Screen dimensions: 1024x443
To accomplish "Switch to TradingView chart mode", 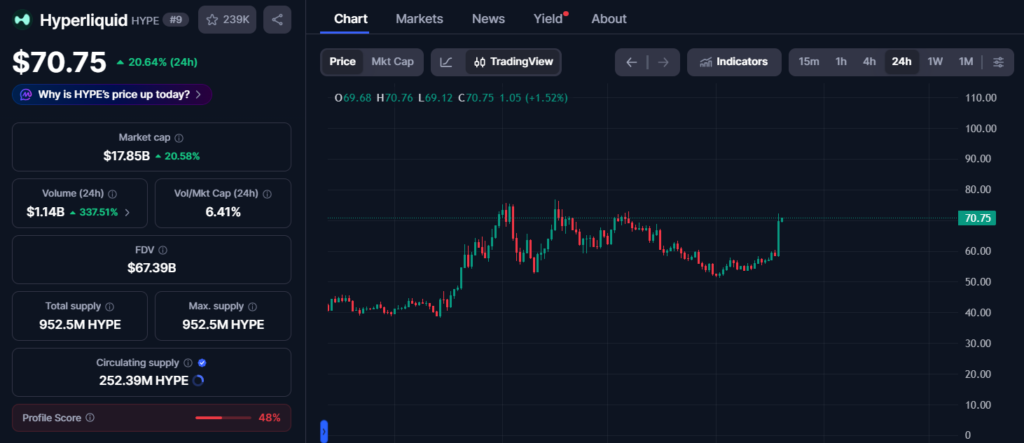I will 513,62.
